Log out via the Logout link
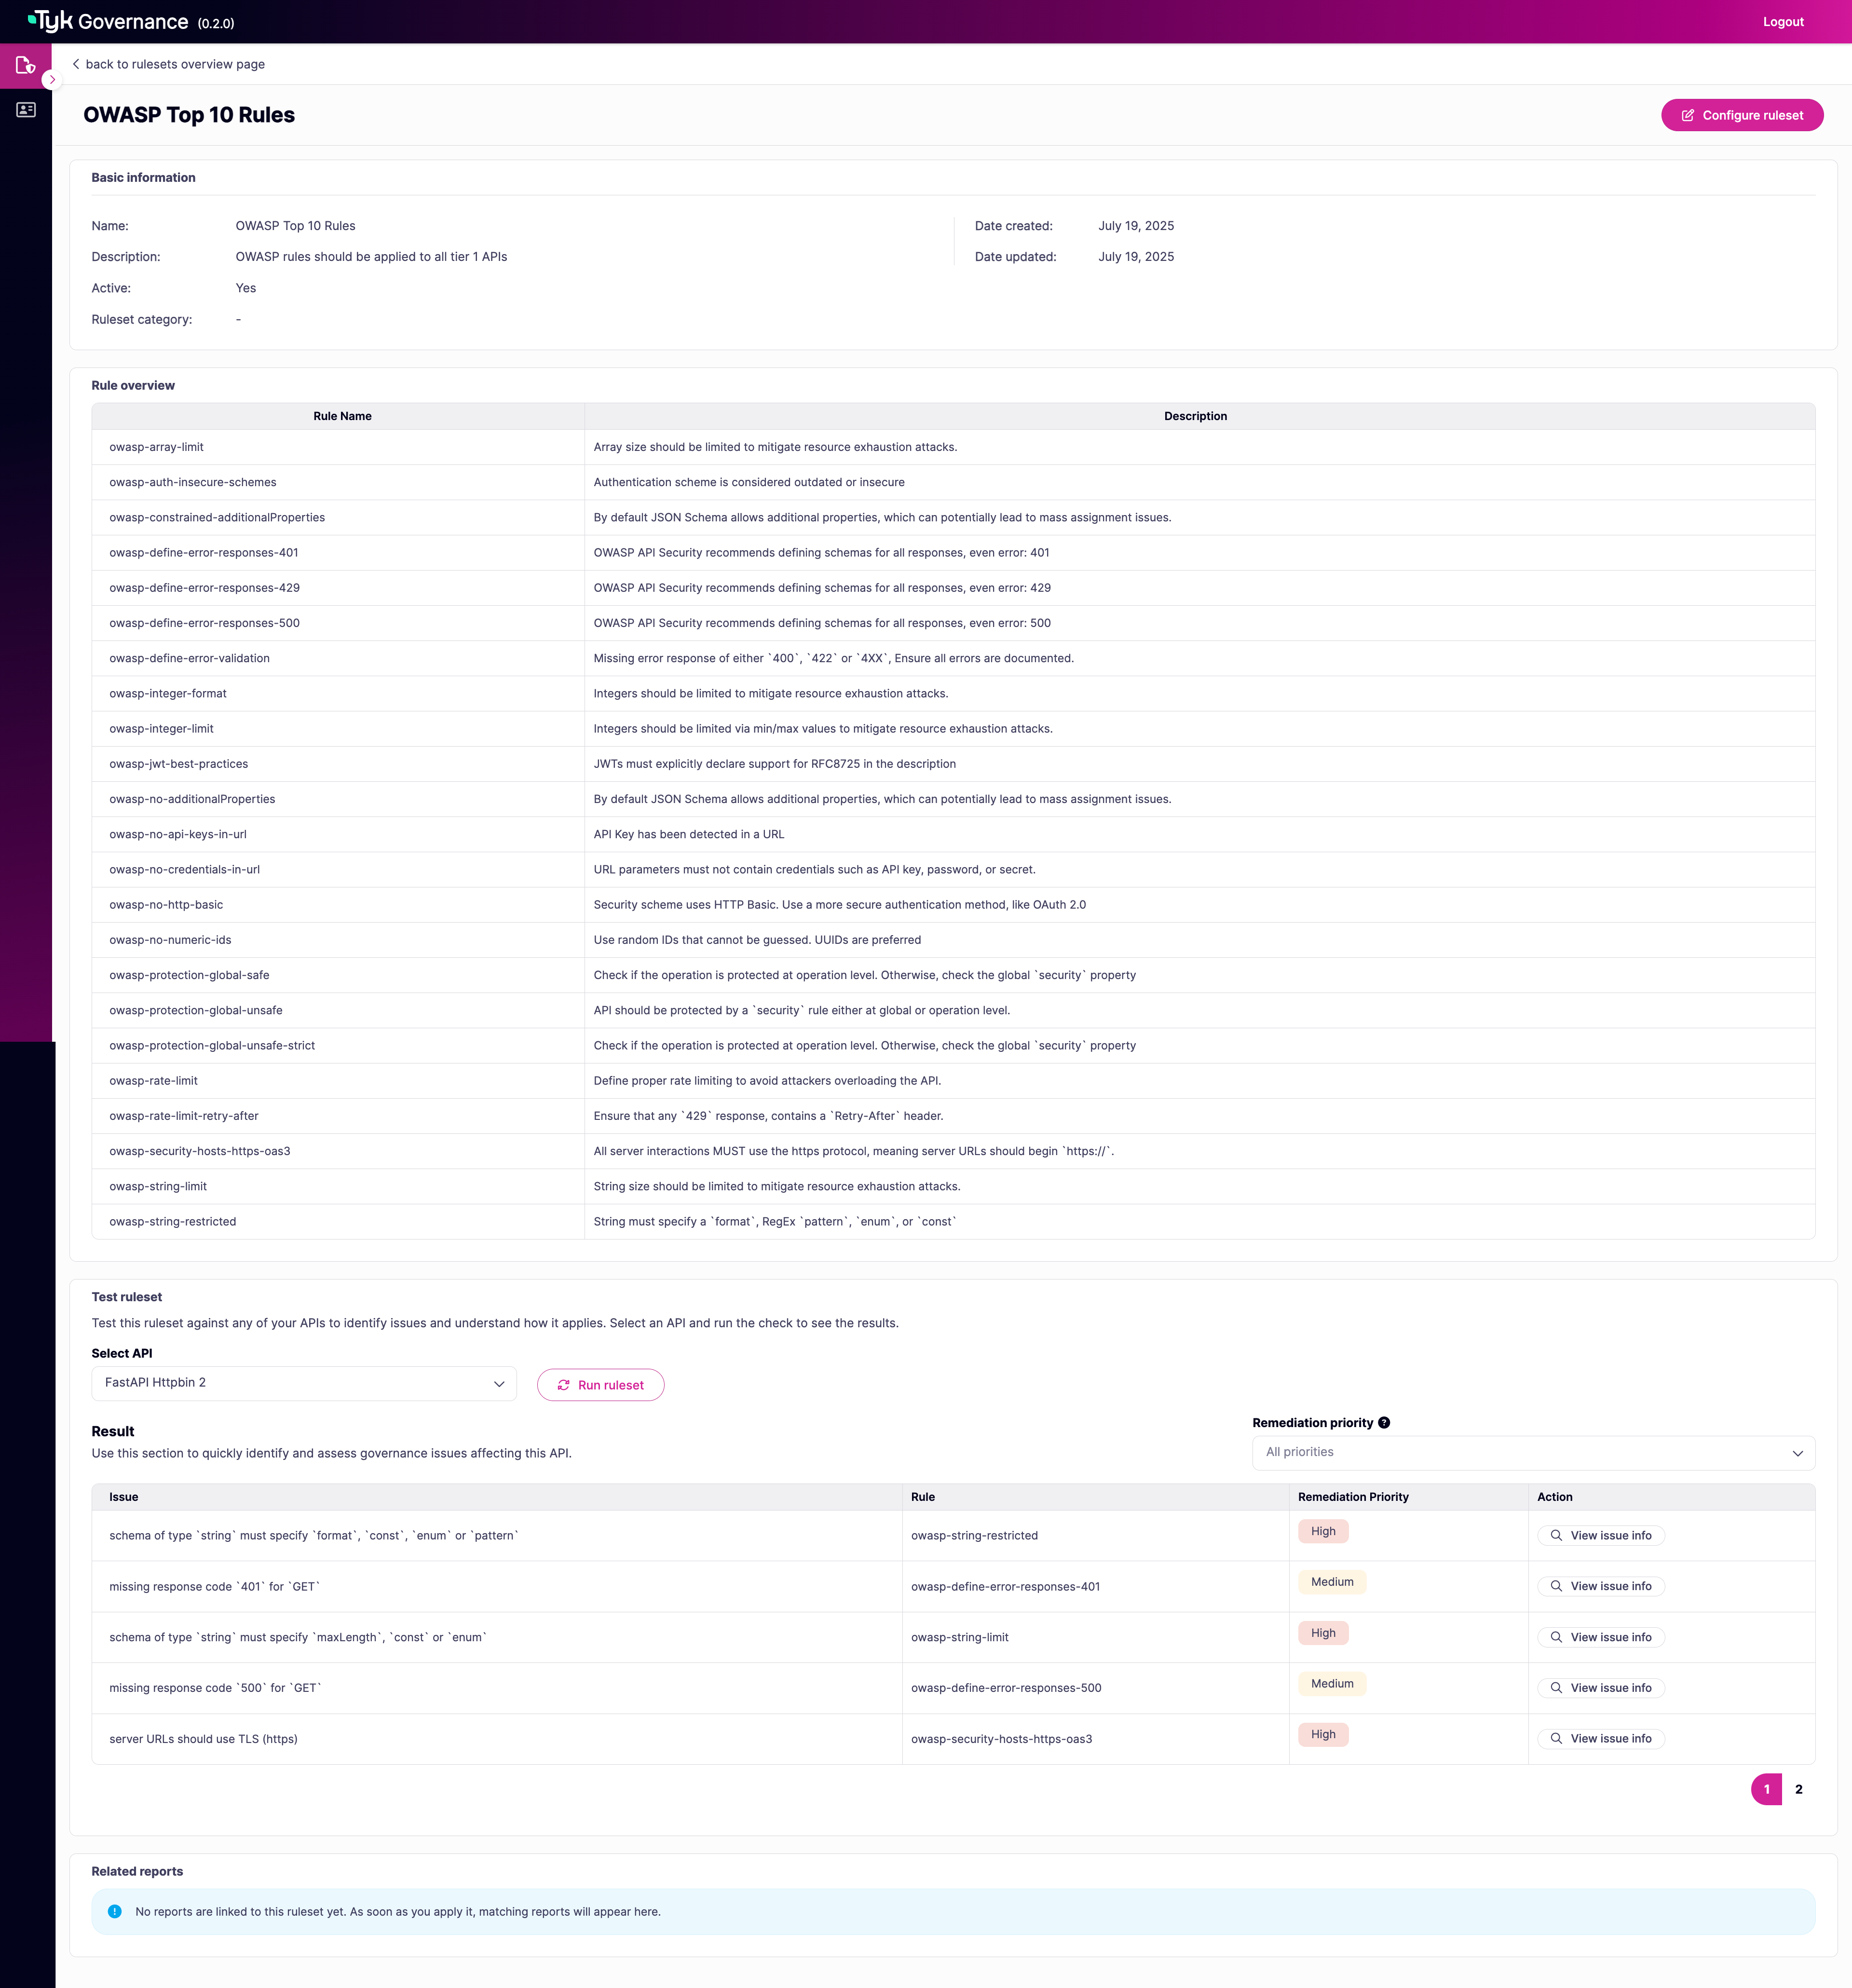The width and height of the screenshot is (1852, 1988). tap(1783, 22)
